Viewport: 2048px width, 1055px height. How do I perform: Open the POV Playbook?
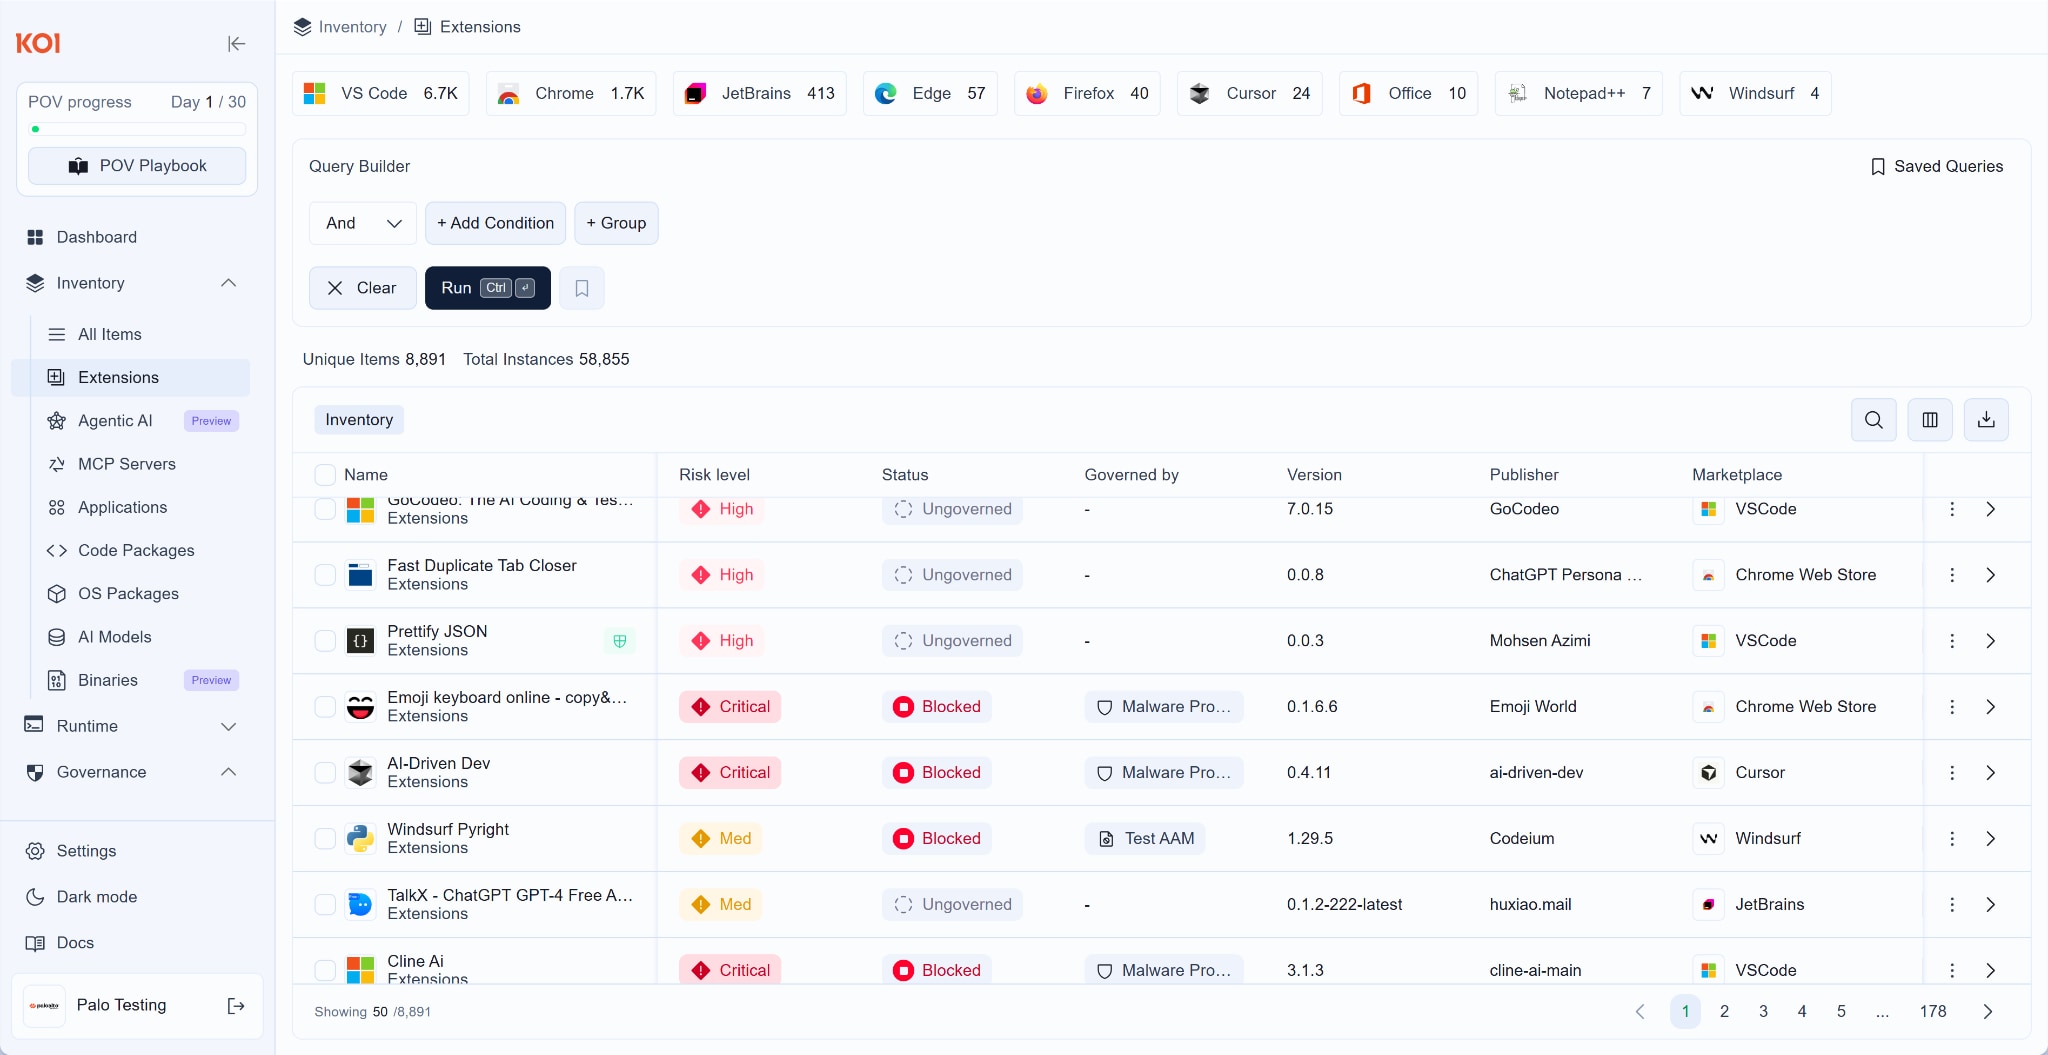(x=137, y=166)
